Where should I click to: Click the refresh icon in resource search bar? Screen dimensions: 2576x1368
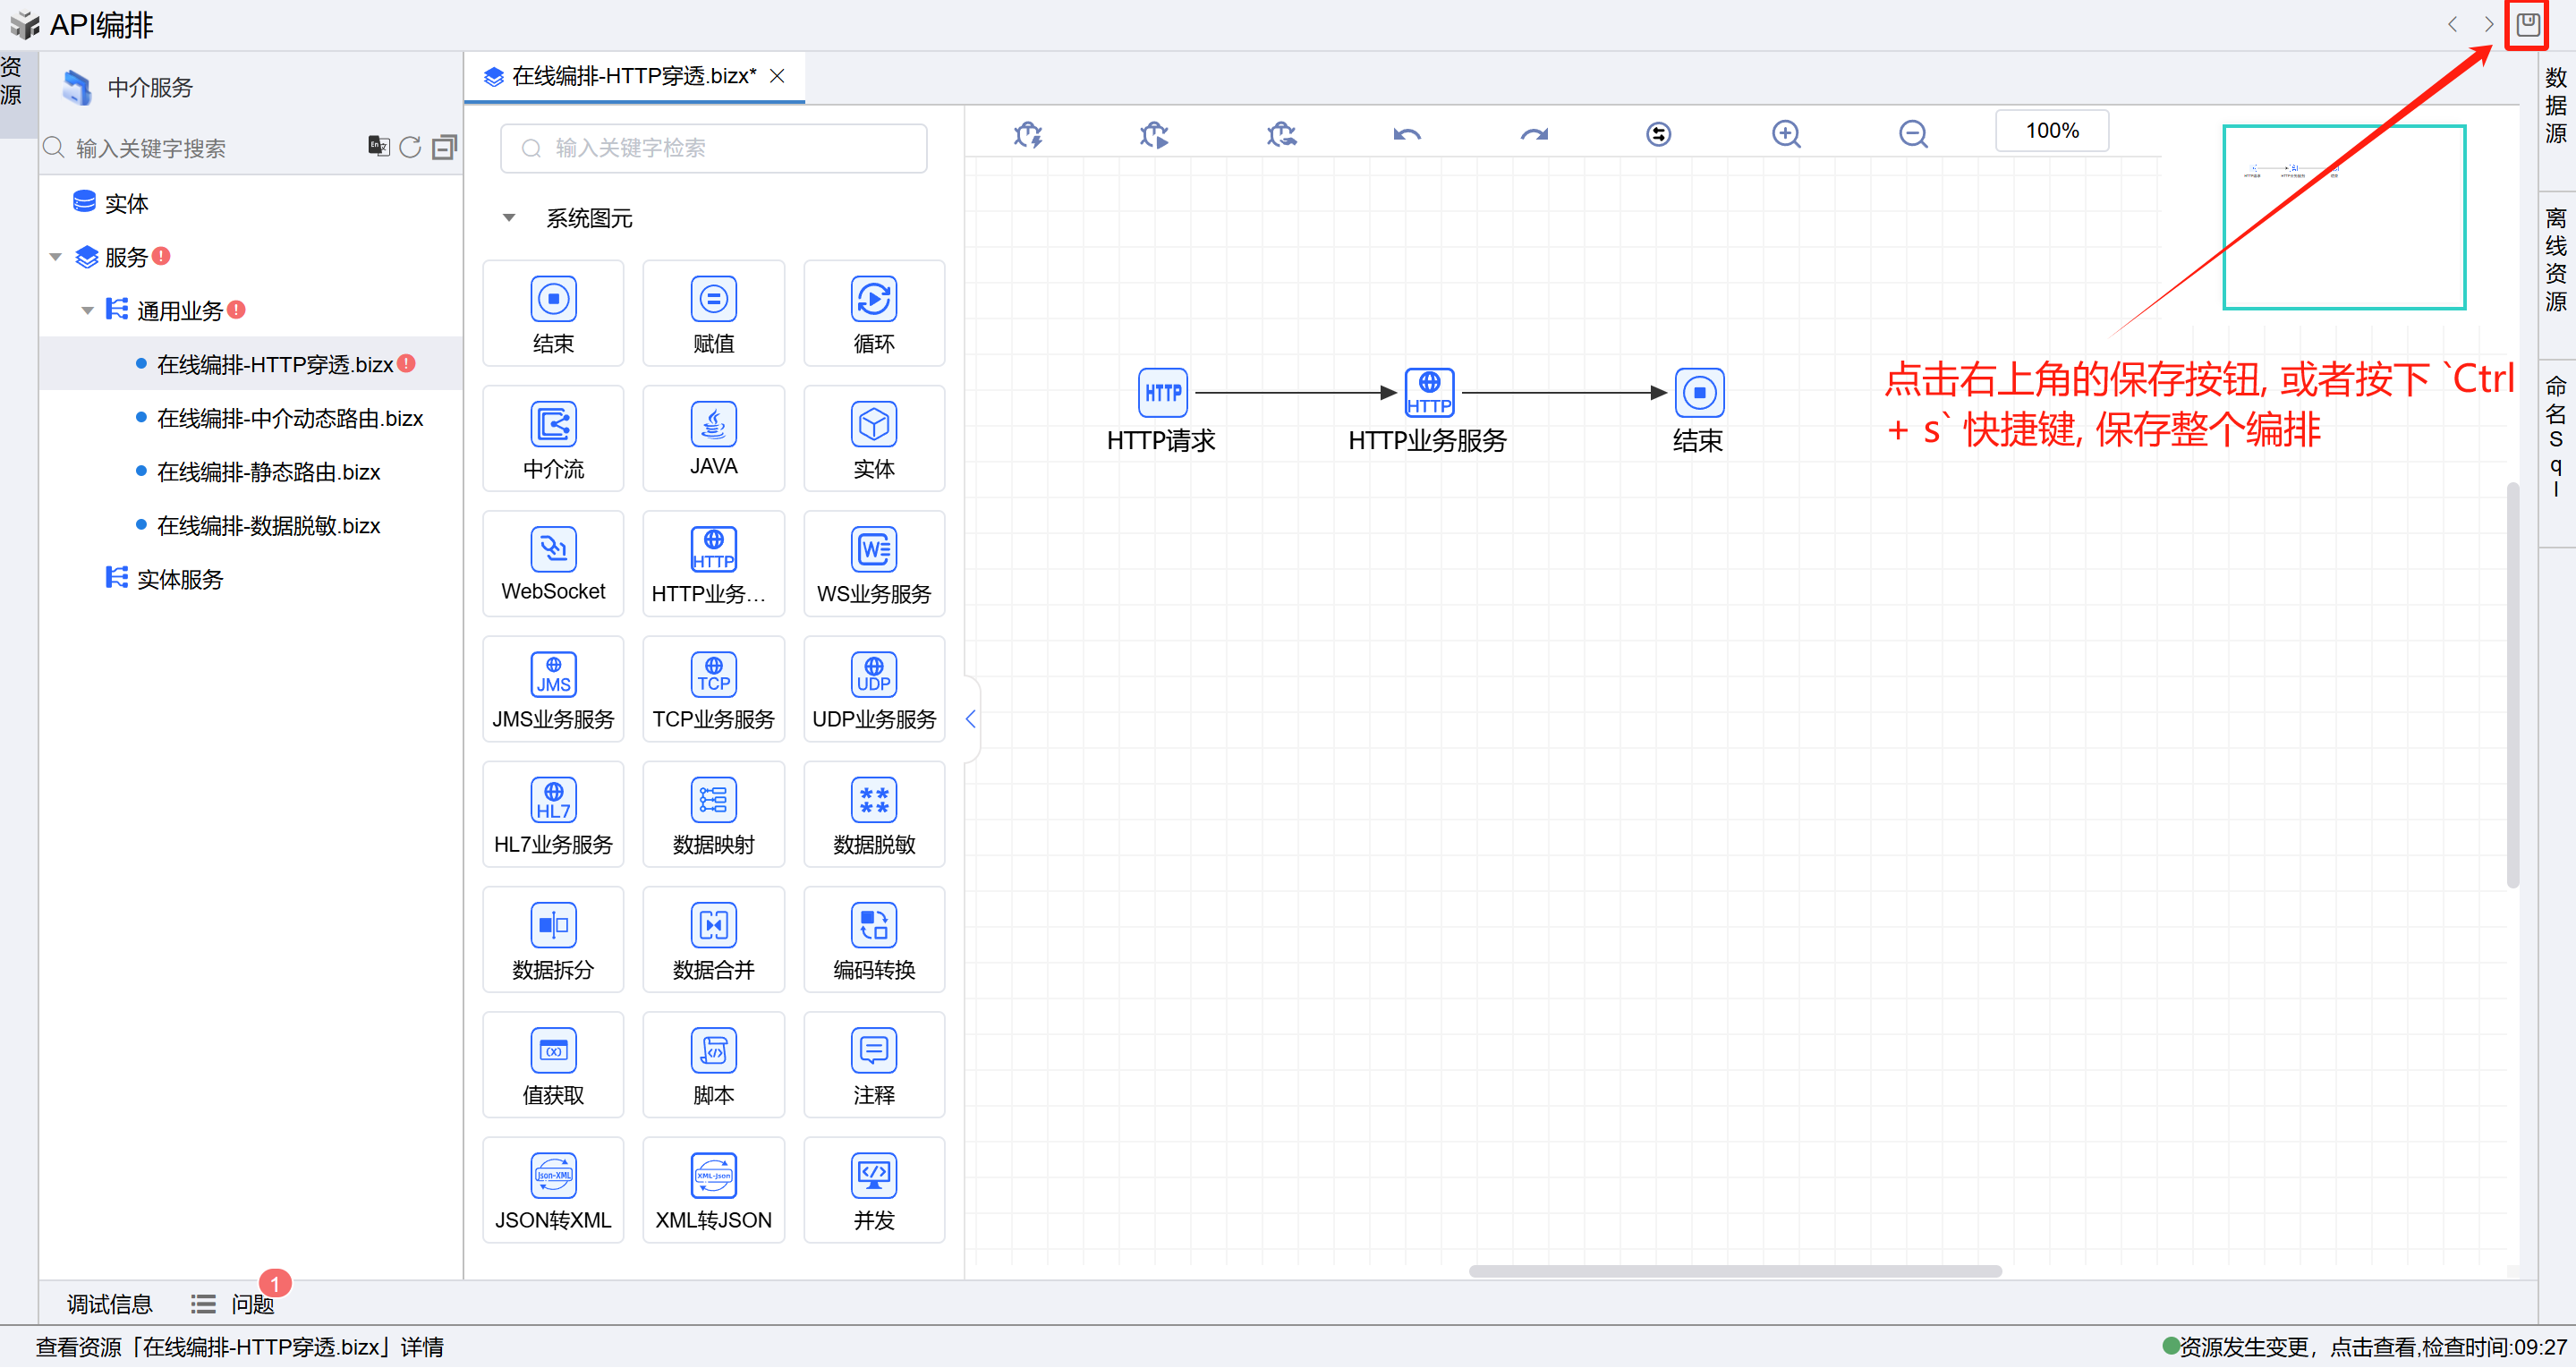click(410, 148)
